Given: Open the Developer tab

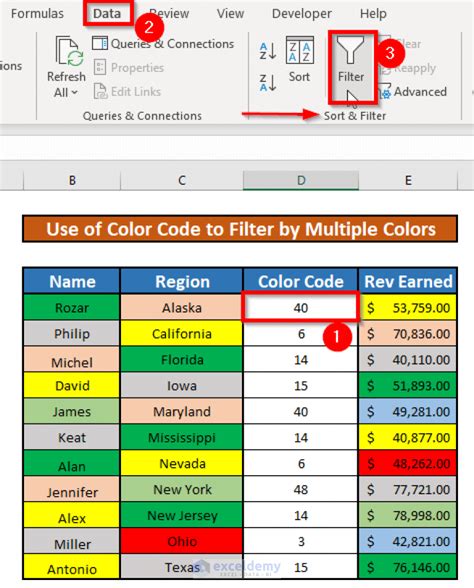Looking at the screenshot, I should pyautogui.click(x=302, y=14).
